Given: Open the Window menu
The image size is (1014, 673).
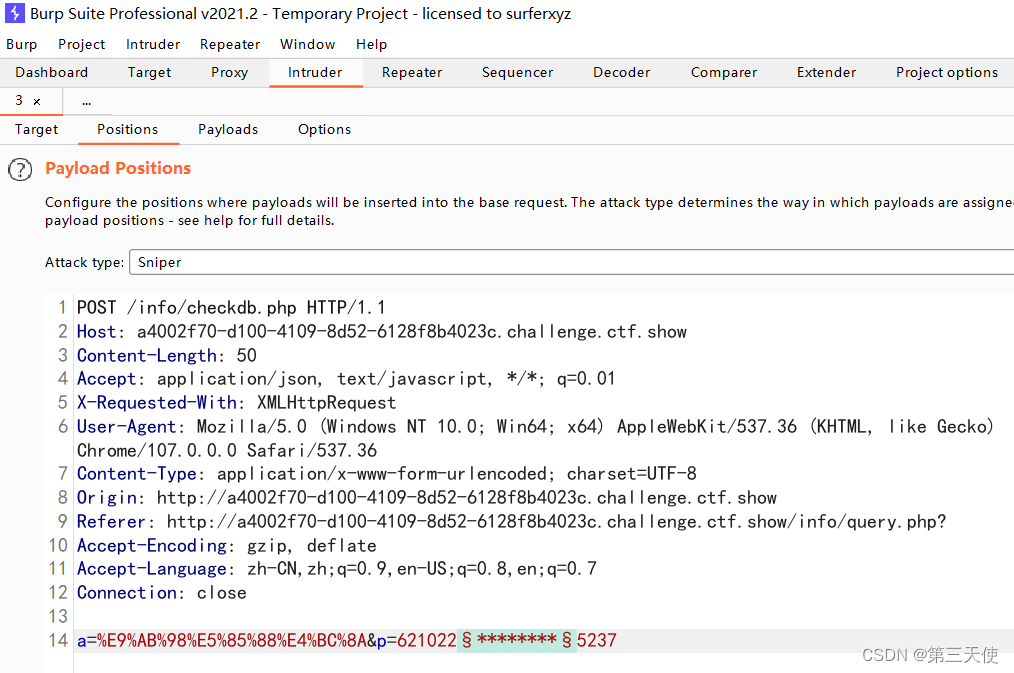Looking at the screenshot, I should pyautogui.click(x=307, y=44).
